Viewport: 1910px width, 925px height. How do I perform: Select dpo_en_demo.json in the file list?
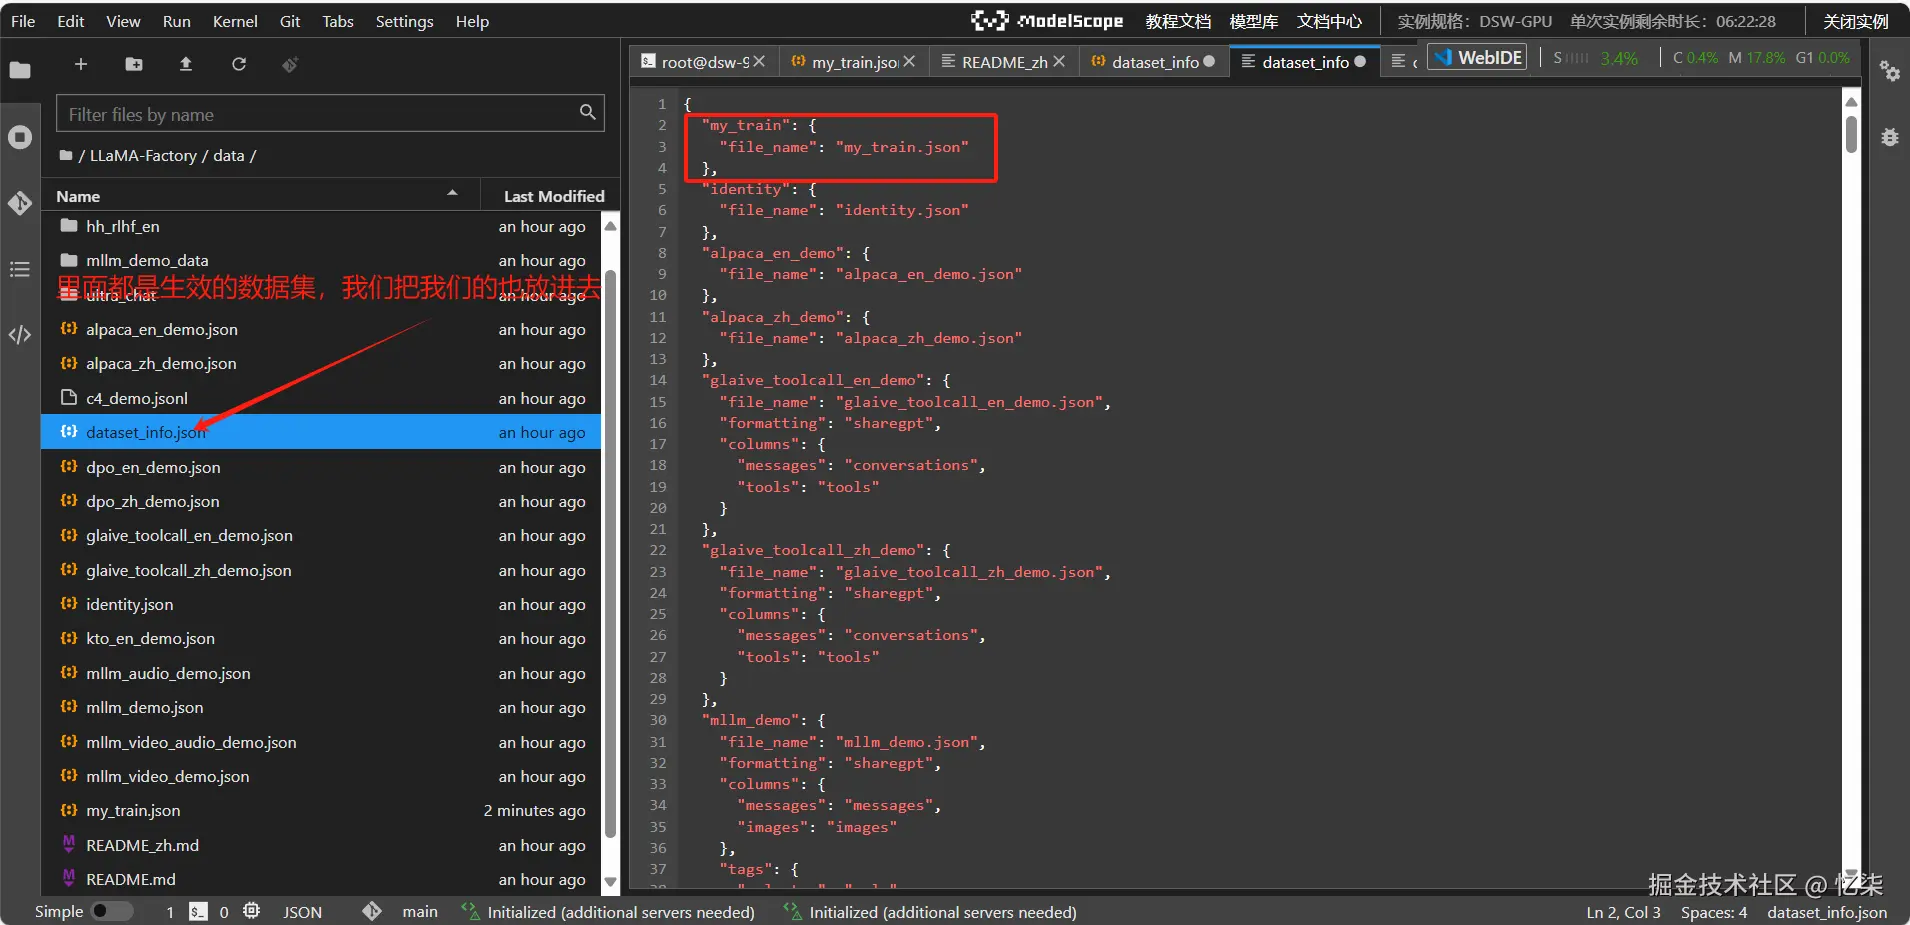[320, 467]
